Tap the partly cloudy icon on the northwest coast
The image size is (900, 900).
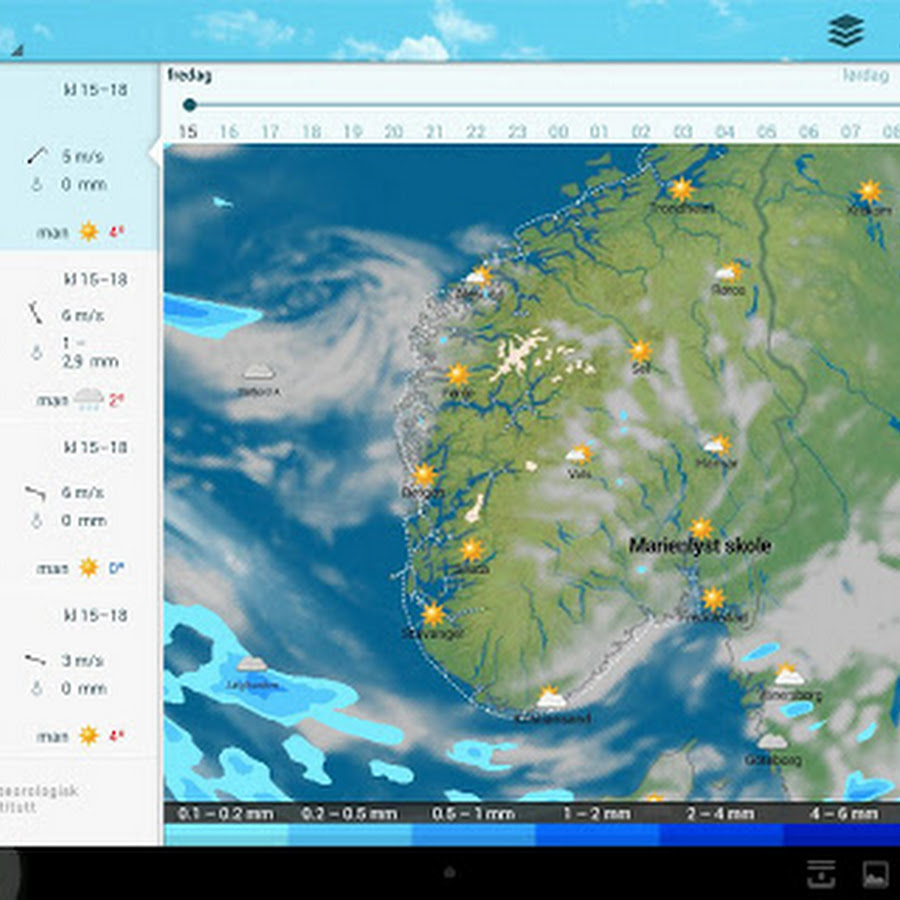click(479, 276)
